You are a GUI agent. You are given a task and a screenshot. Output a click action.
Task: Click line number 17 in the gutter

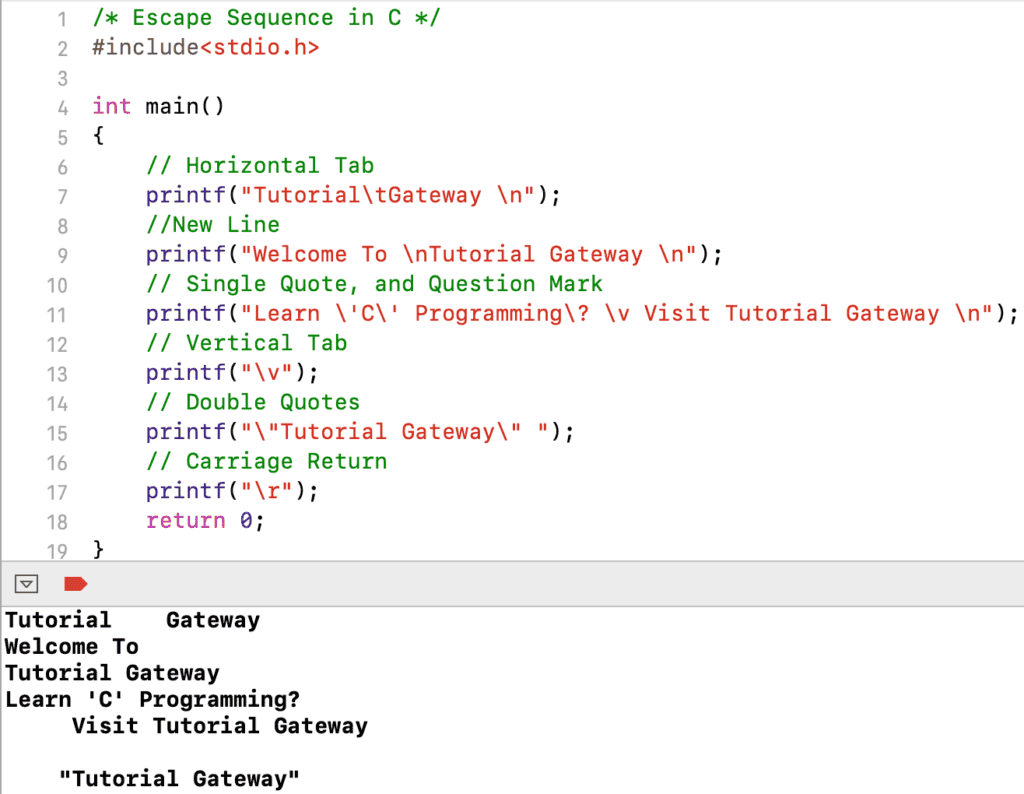[x=57, y=490]
